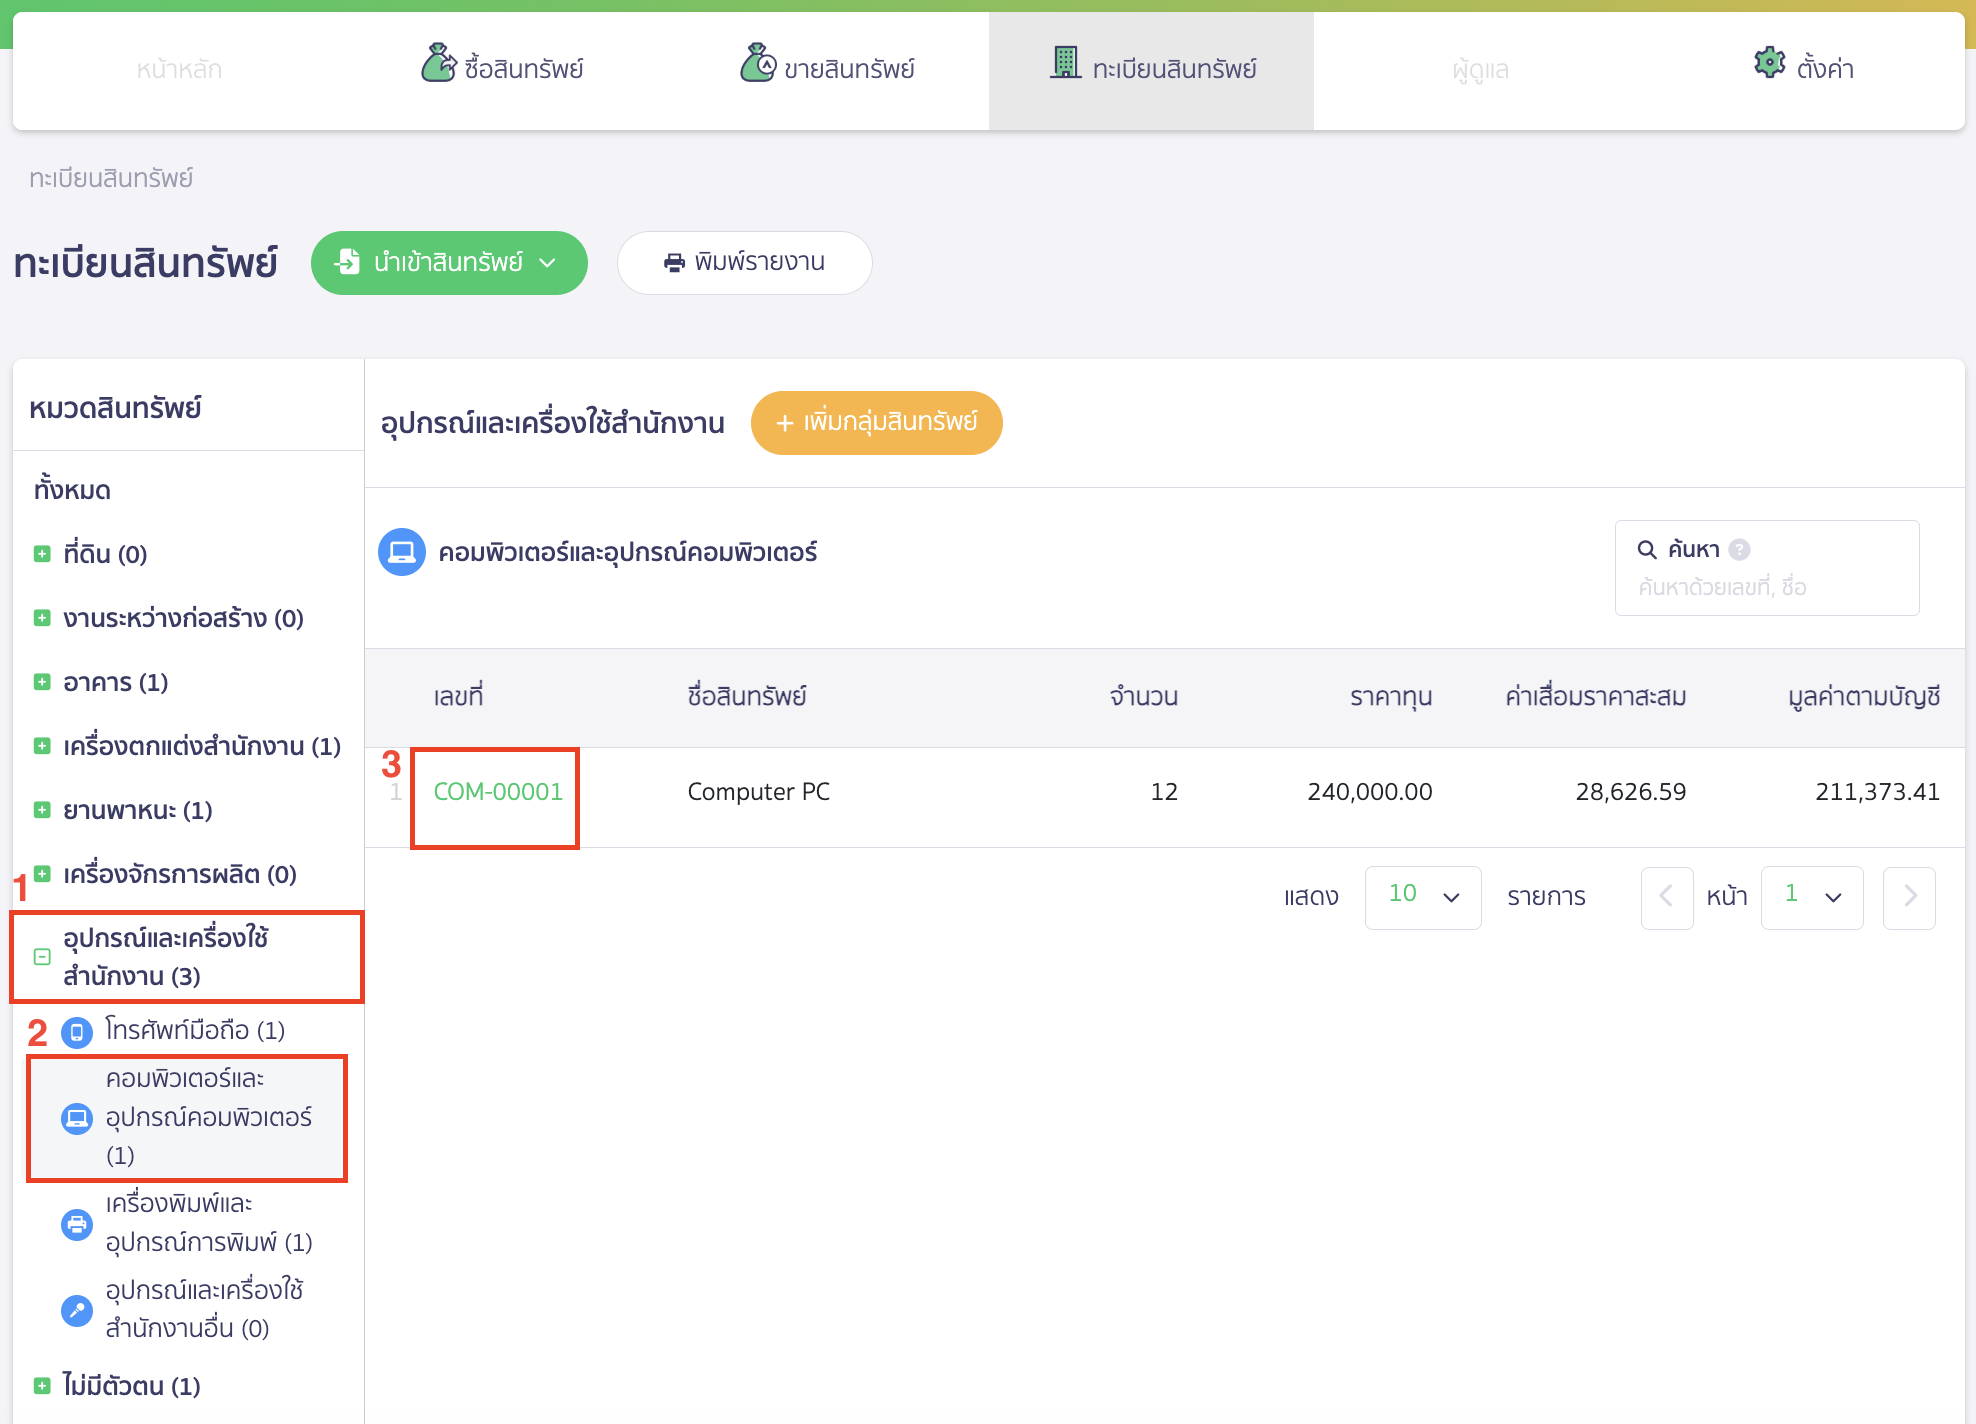Click the mobile phone category icon

(x=77, y=1031)
